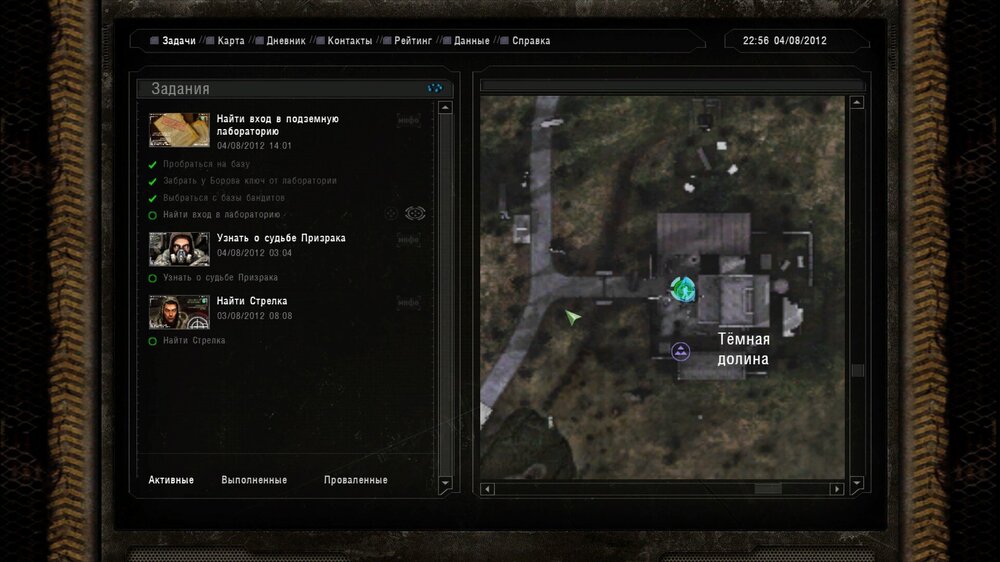
Task: Click map vertical scrollbar down arrow
Action: click(x=857, y=483)
